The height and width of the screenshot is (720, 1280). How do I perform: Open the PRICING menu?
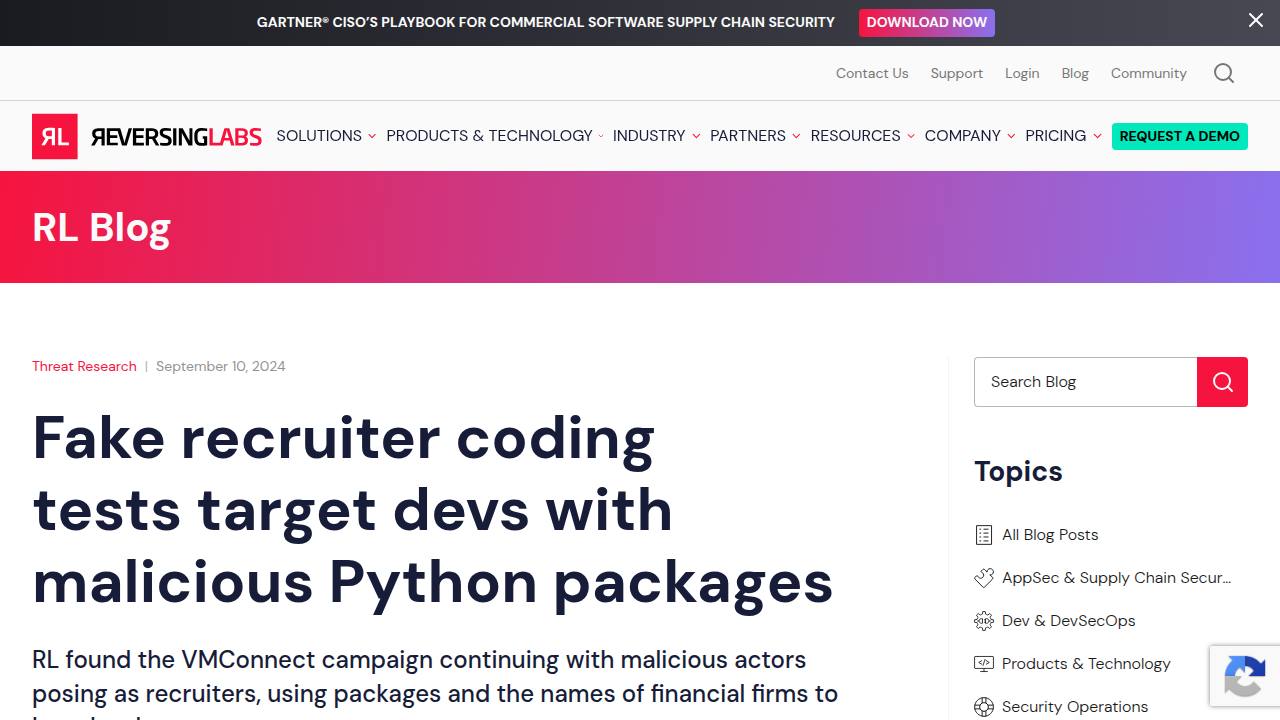tap(1055, 136)
